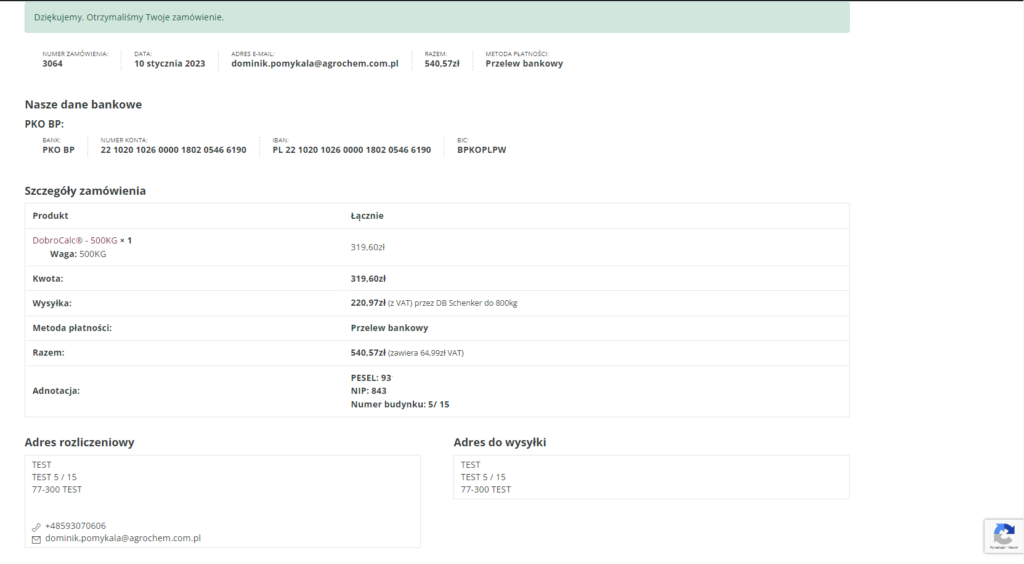Viewport: 1024px width, 564px height.
Task: Click the Wysyłka: row label
Action: (x=52, y=303)
